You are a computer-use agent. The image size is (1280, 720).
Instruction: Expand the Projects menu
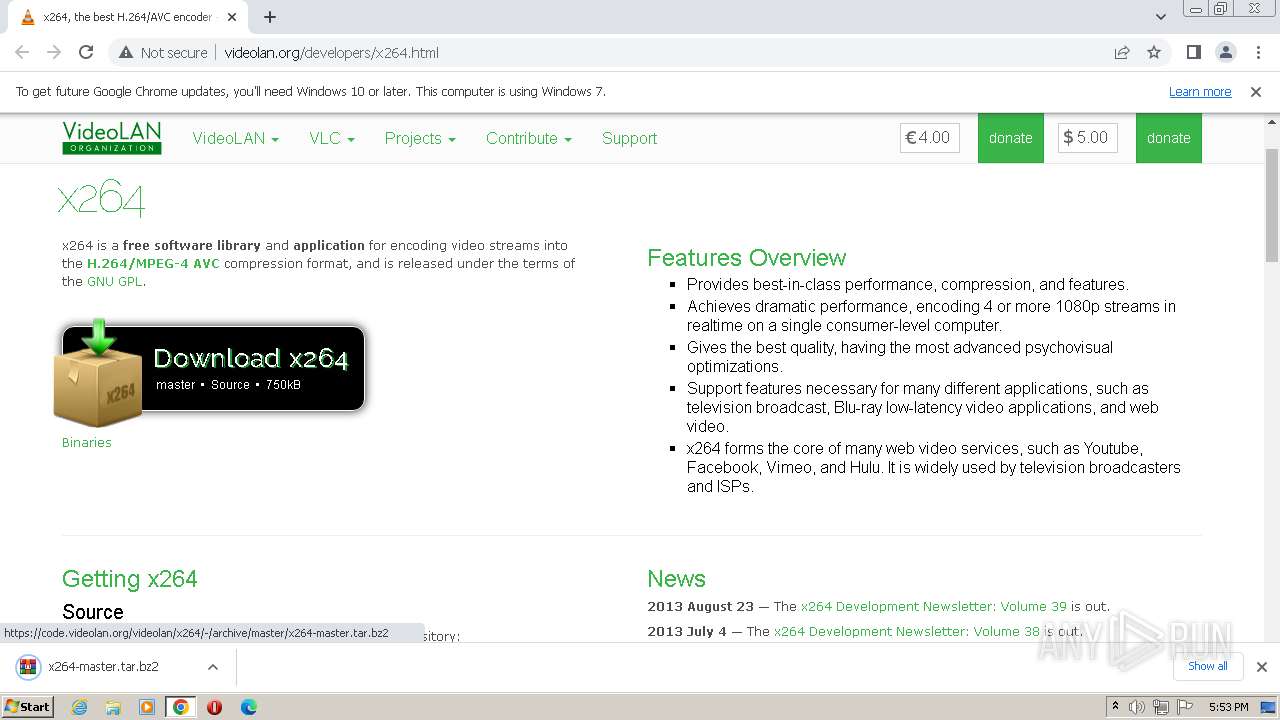pos(420,138)
